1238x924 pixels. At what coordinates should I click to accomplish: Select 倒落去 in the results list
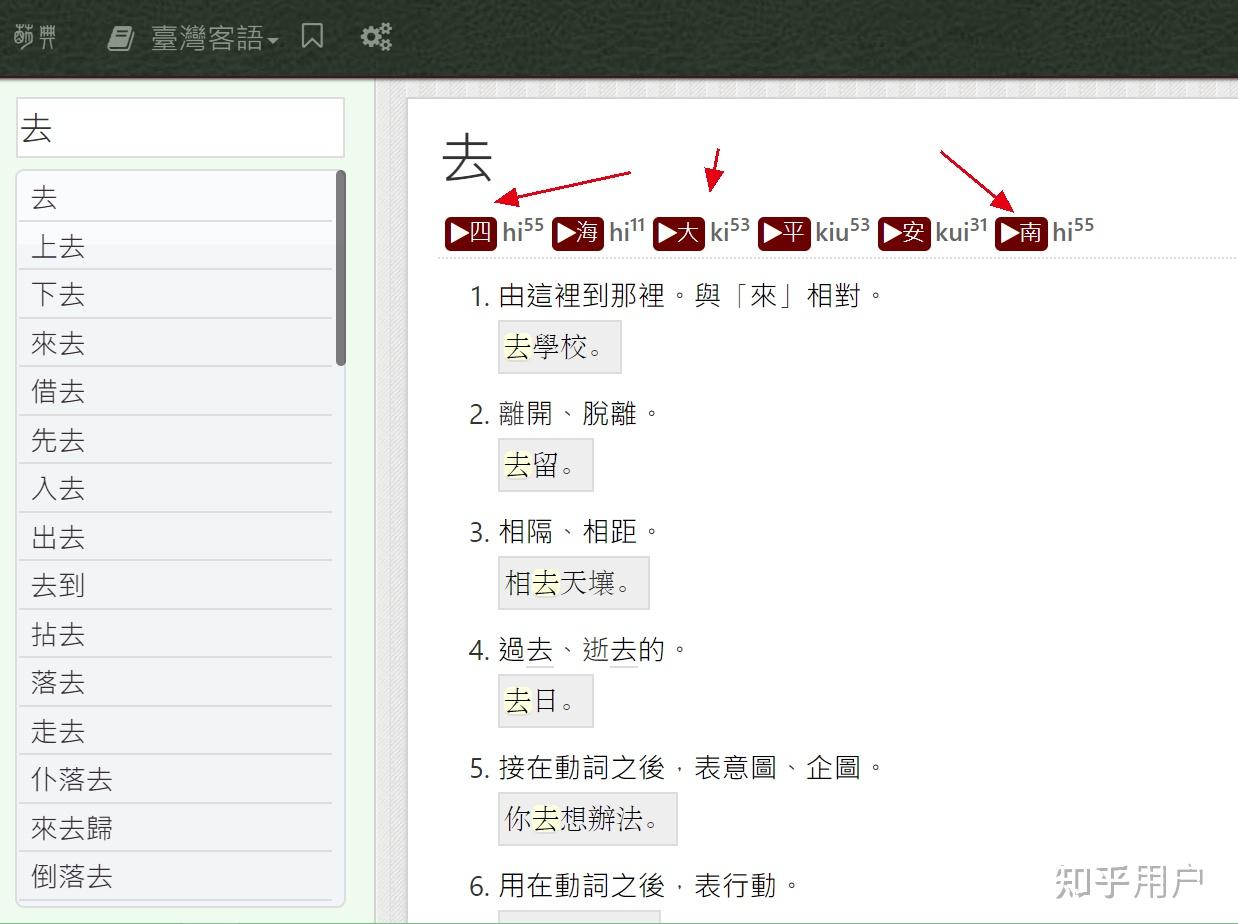175,876
